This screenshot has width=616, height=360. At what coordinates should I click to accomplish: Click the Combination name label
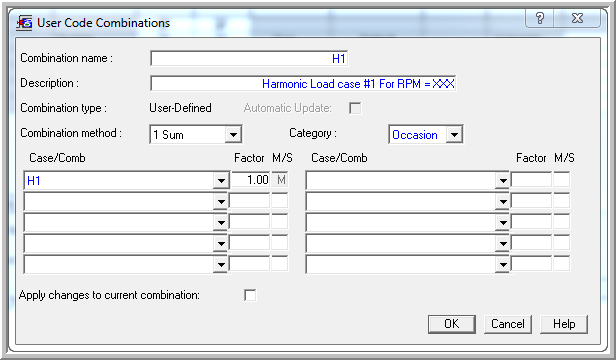click(x=66, y=59)
